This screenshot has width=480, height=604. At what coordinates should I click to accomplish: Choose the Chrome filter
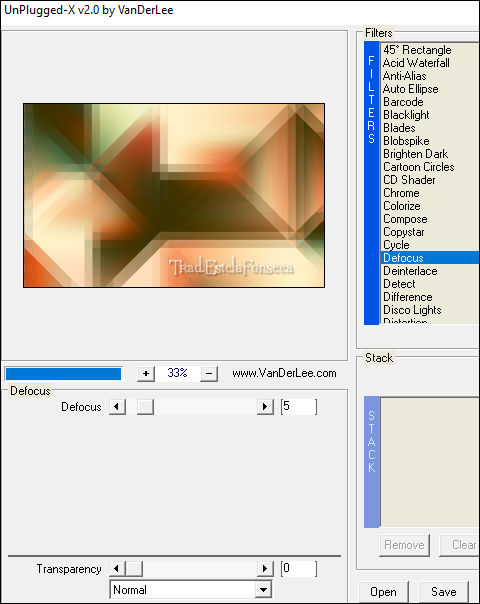401,193
